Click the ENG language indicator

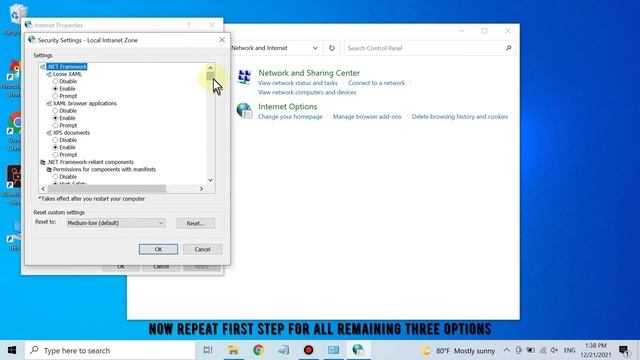[569, 350]
